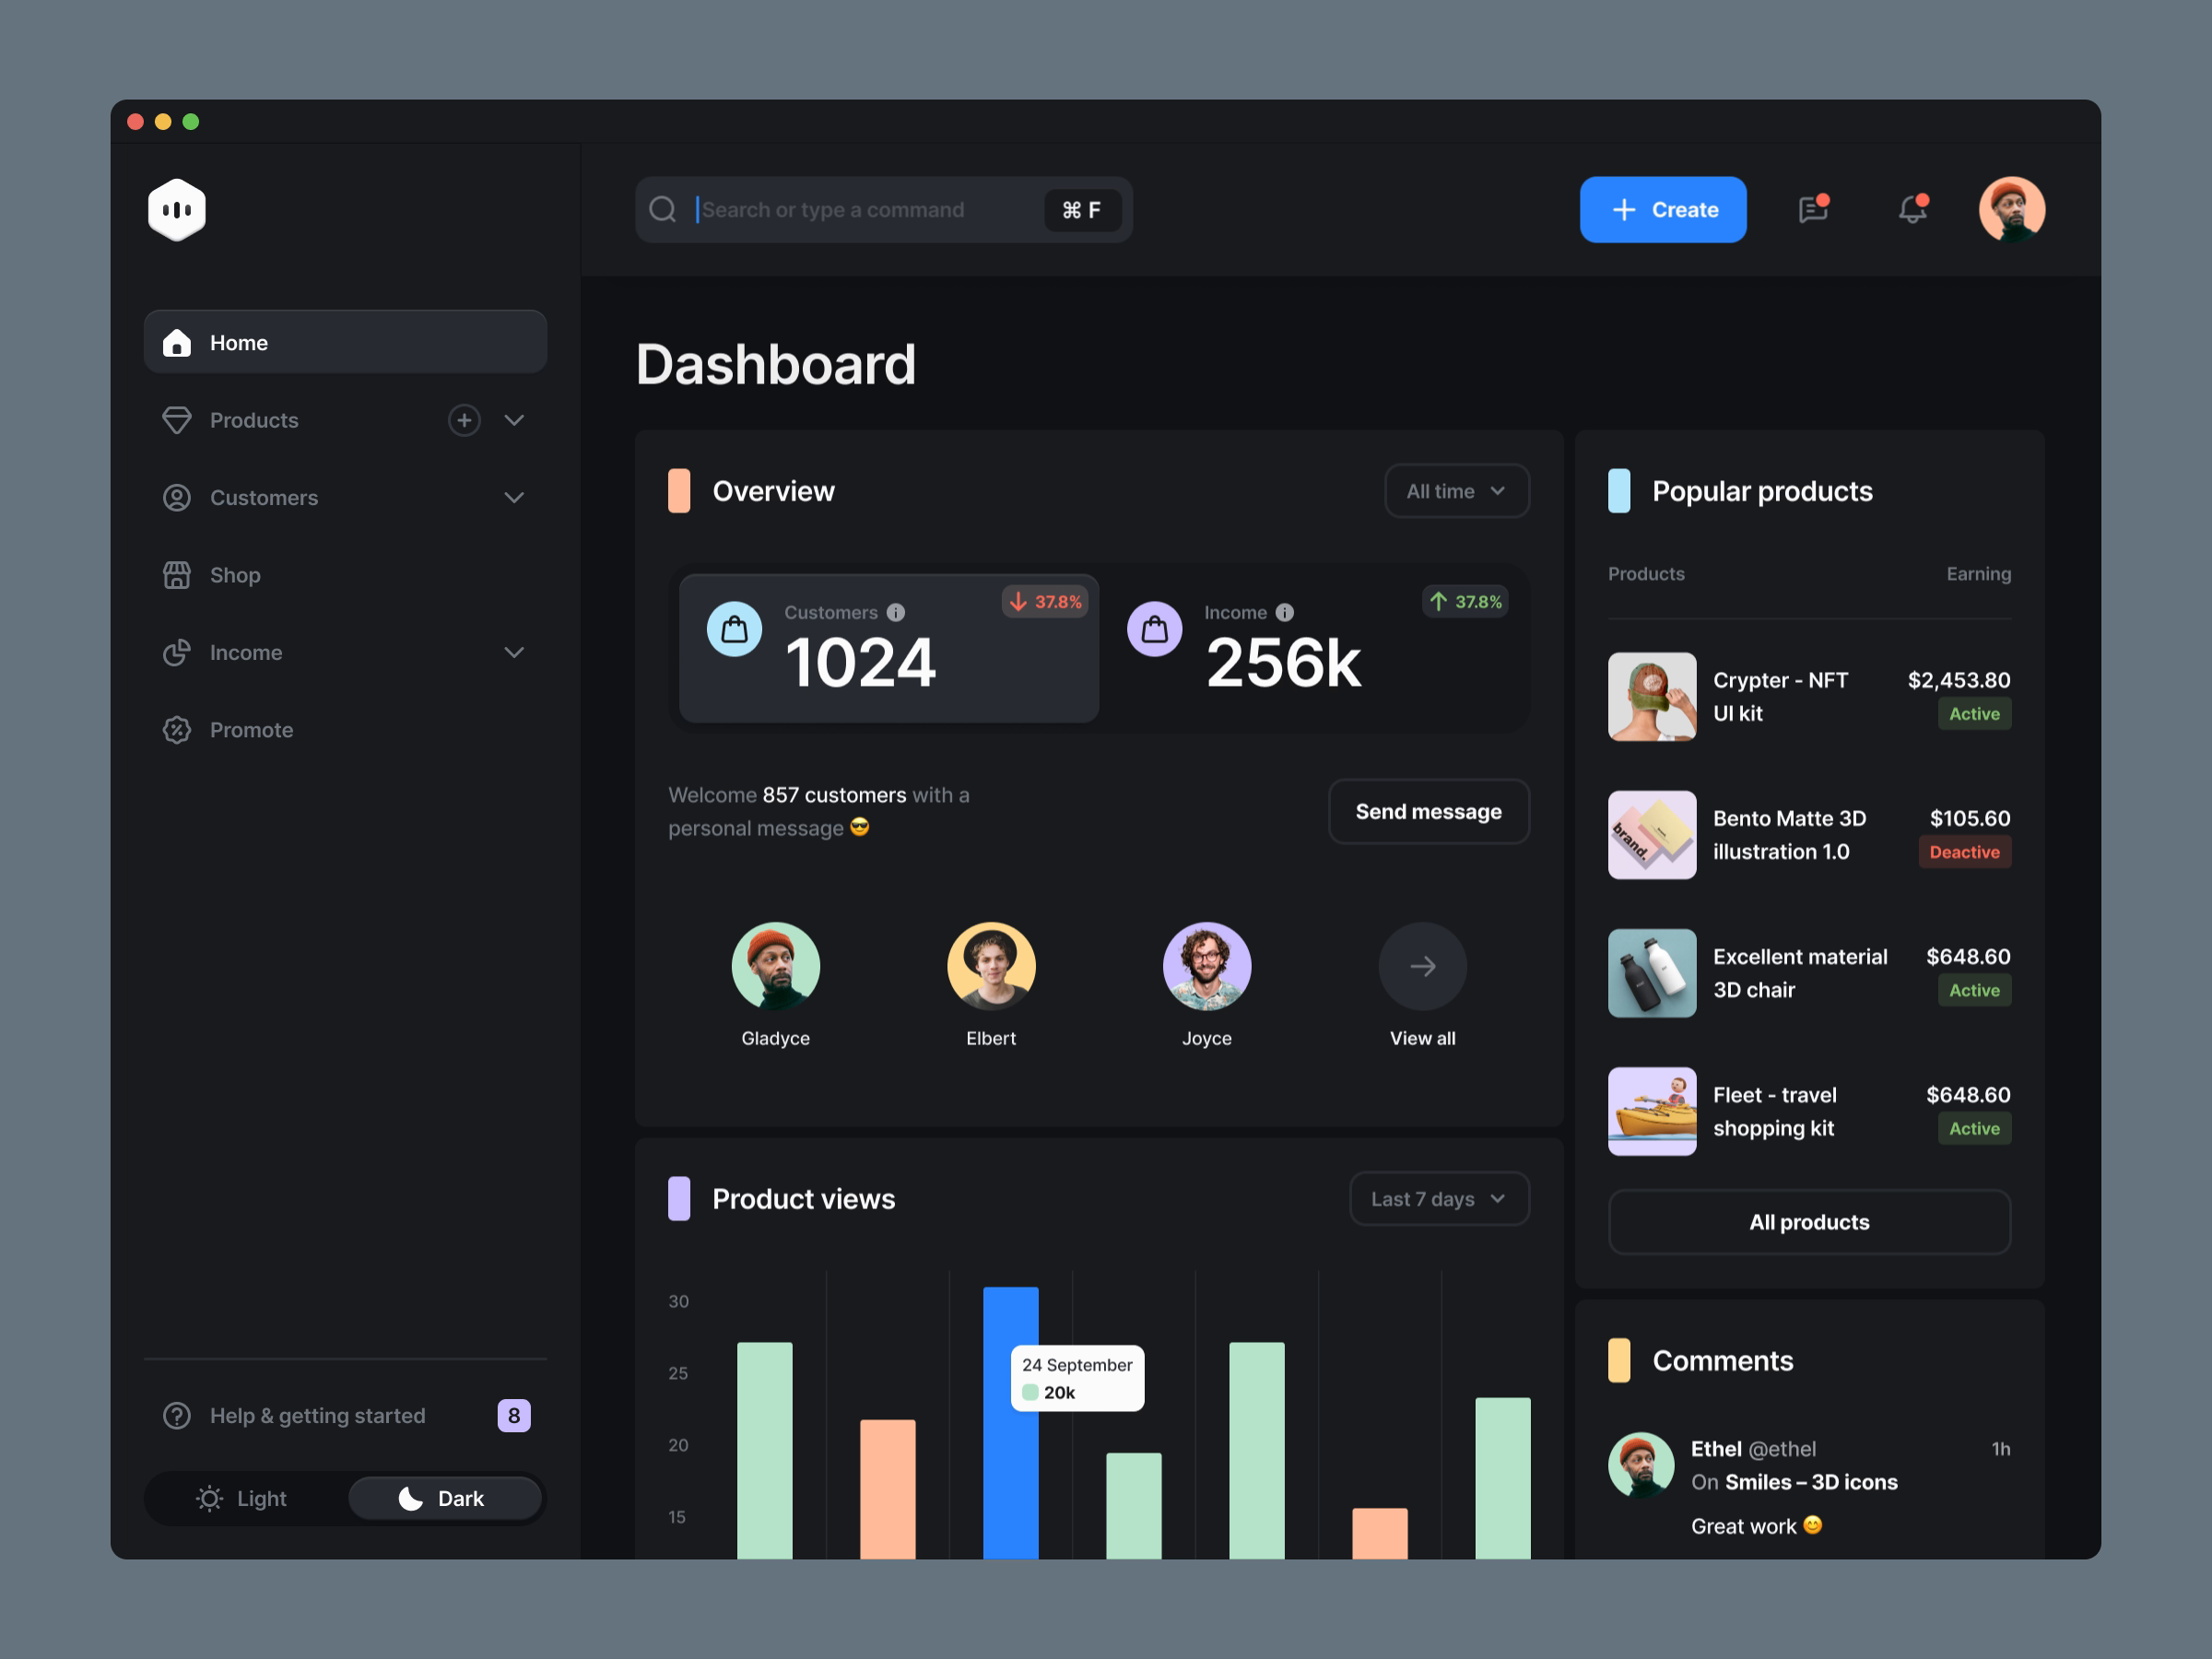The width and height of the screenshot is (2212, 1659).
Task: Open the user profile avatar
Action: (x=2011, y=210)
